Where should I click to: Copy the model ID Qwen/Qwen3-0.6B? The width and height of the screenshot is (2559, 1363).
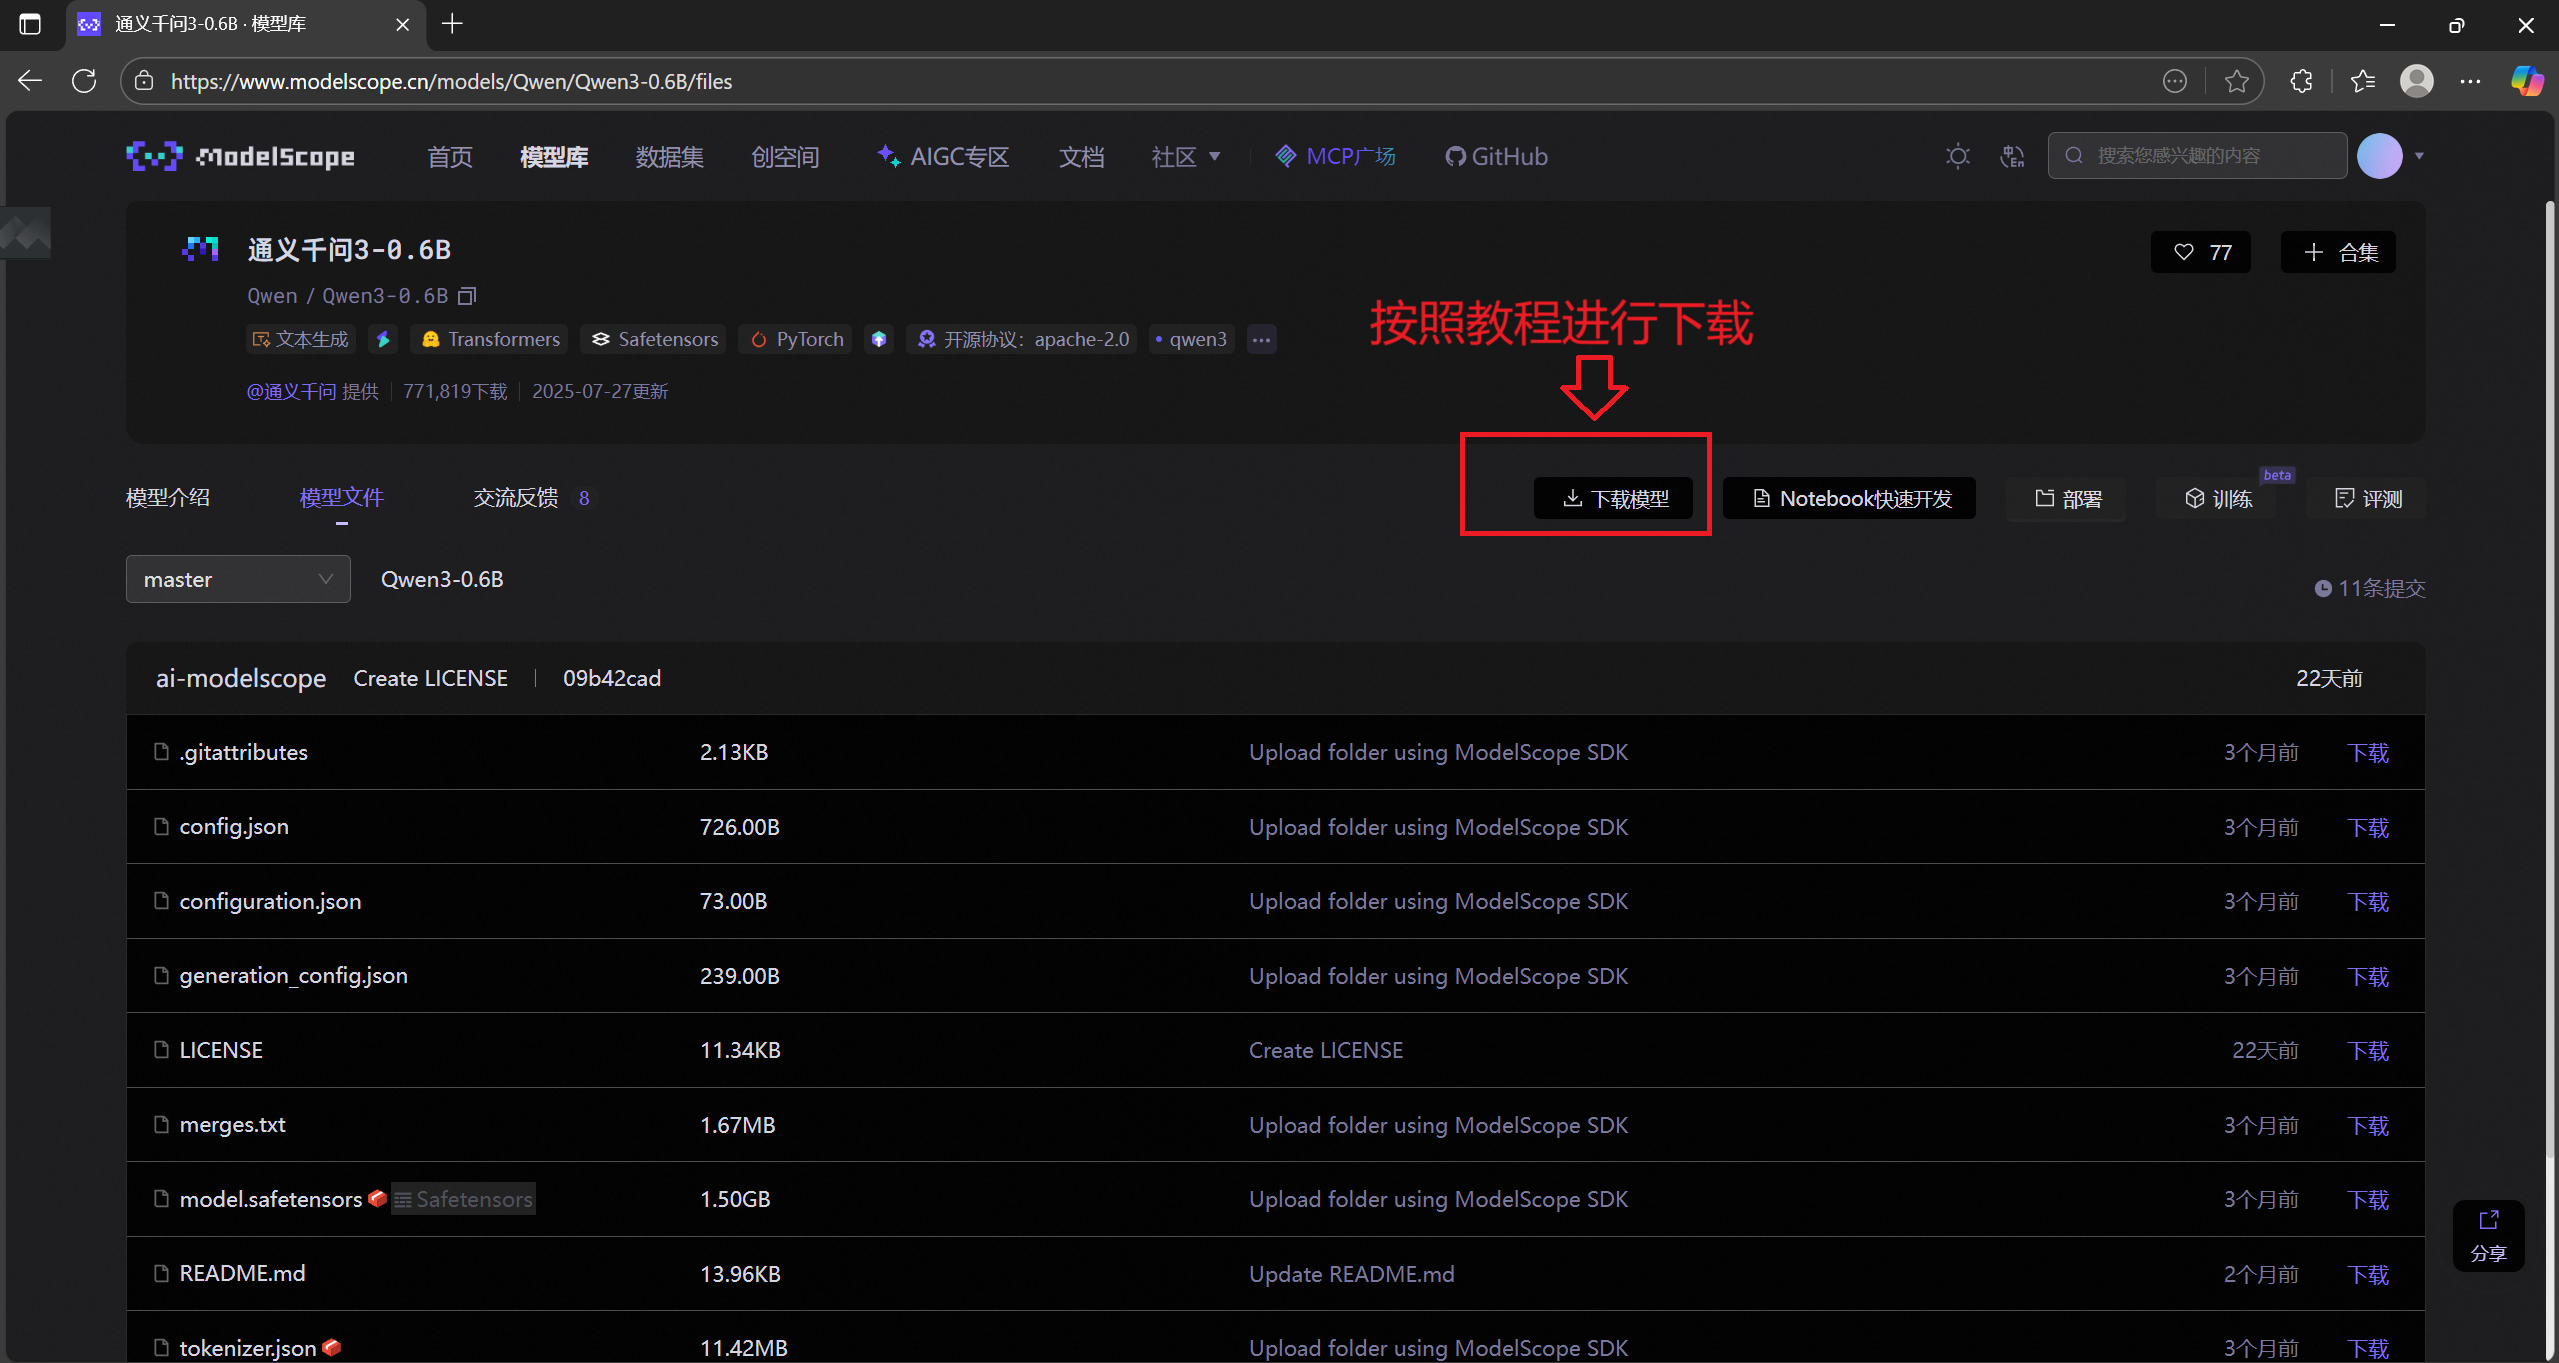point(467,296)
